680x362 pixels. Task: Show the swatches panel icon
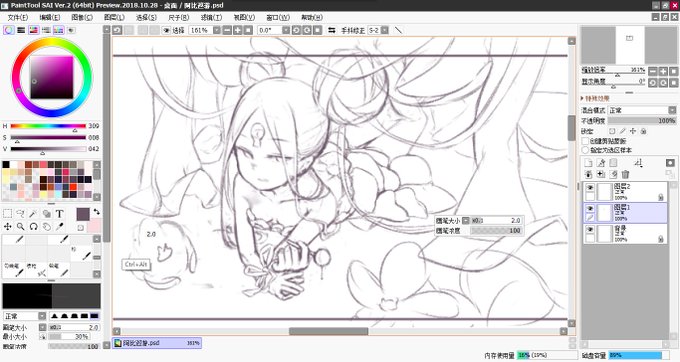click(58, 30)
